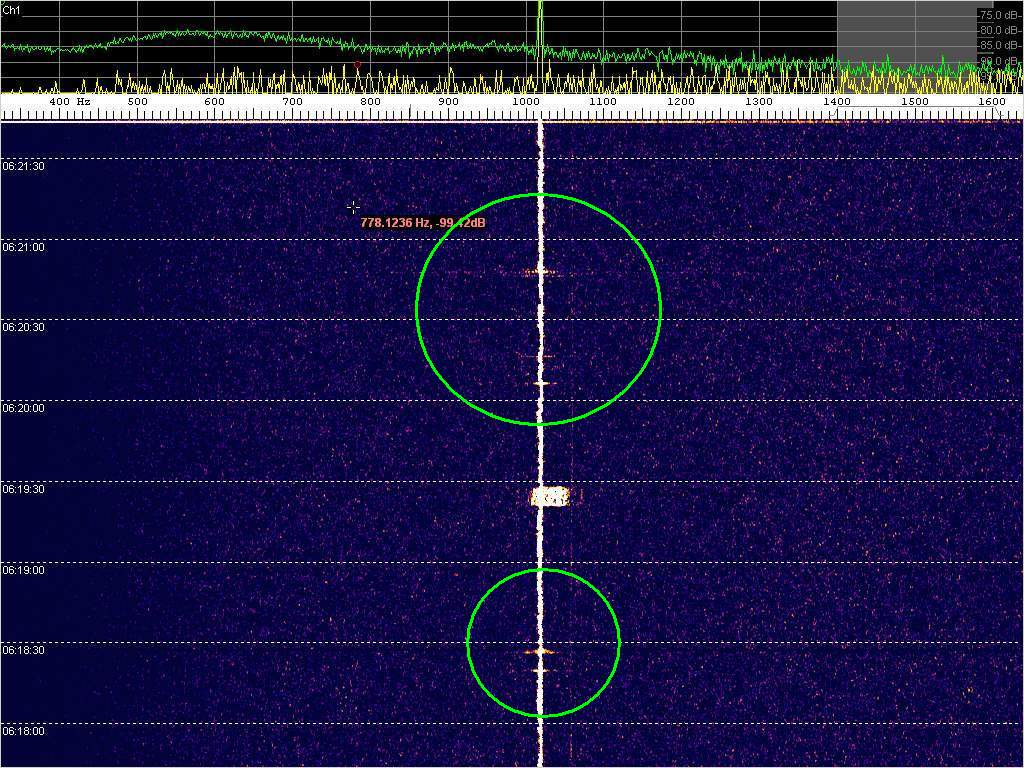
Task: Select the 06:21:30 time label
Action: tap(23, 167)
